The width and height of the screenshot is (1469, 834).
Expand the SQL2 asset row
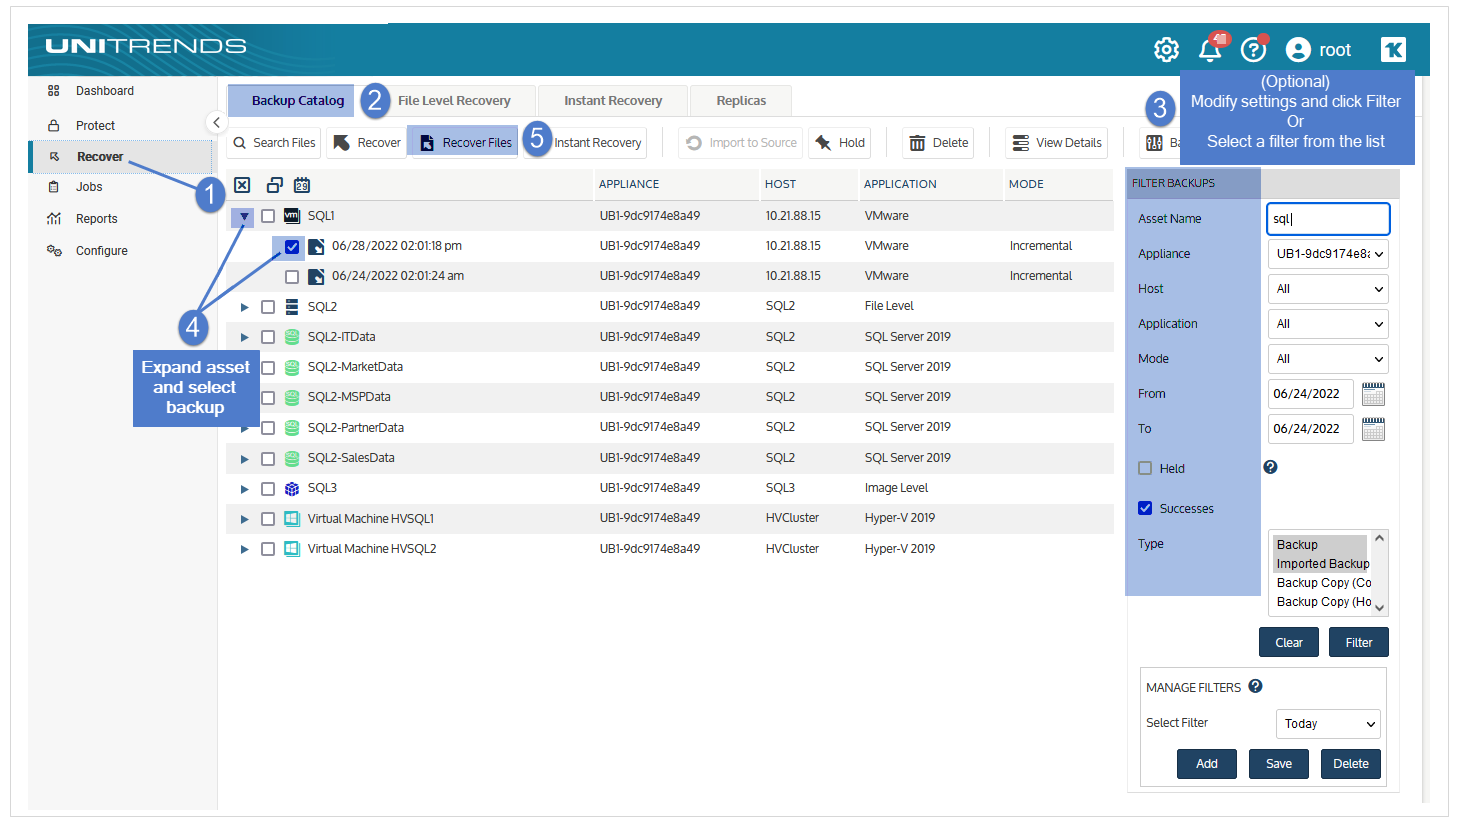pyautogui.click(x=244, y=307)
